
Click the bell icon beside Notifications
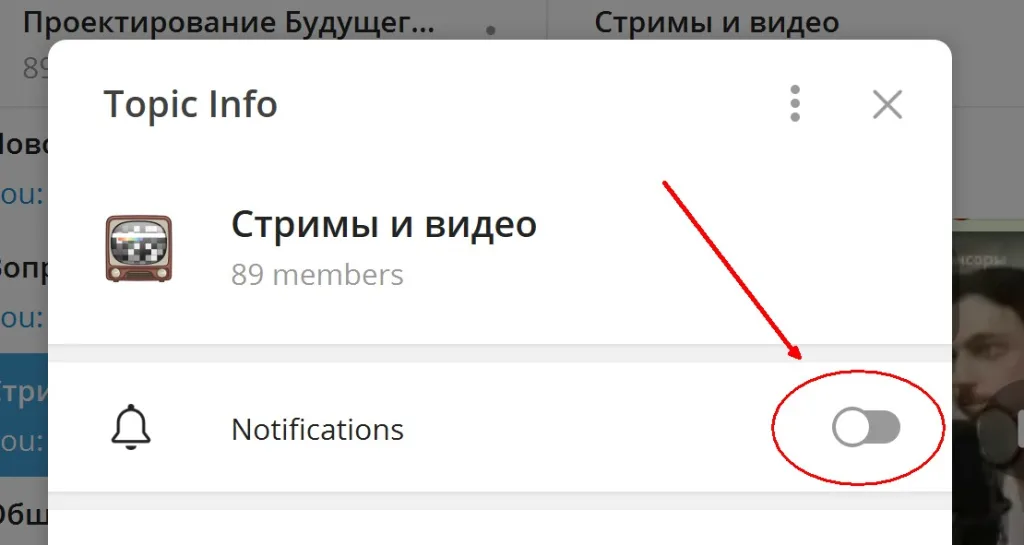point(131,428)
